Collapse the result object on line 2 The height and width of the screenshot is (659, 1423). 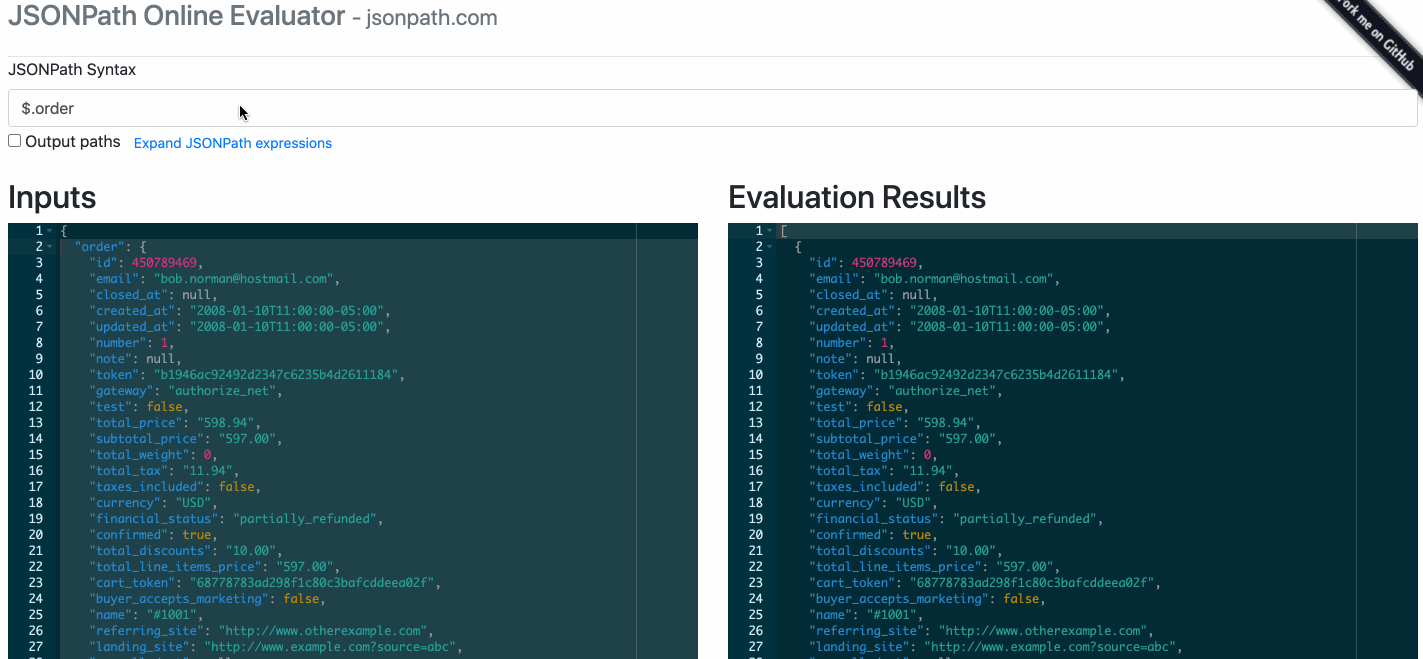coord(770,246)
